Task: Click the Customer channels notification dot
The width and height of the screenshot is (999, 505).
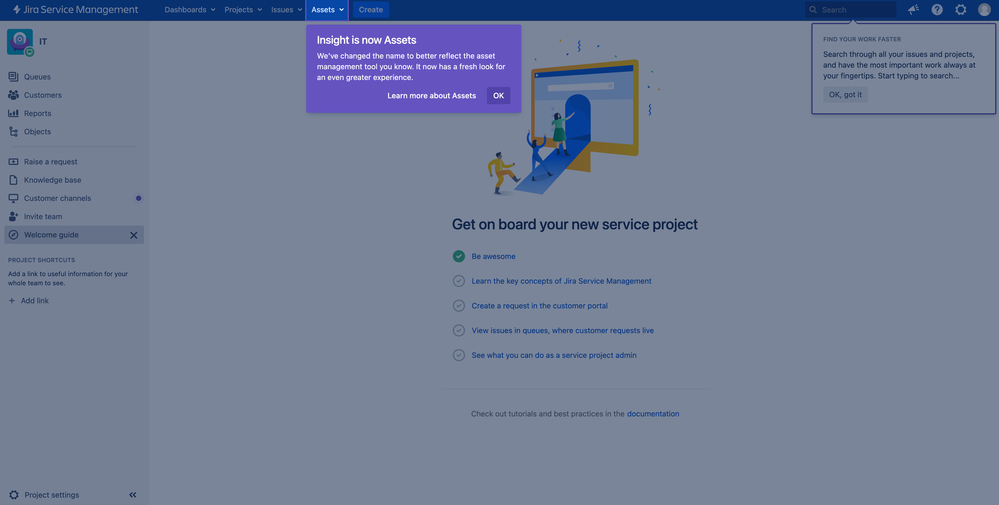Action: coord(138,198)
